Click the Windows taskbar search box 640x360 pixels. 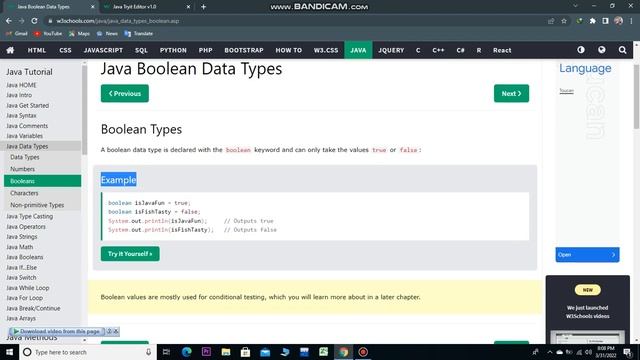[88, 352]
